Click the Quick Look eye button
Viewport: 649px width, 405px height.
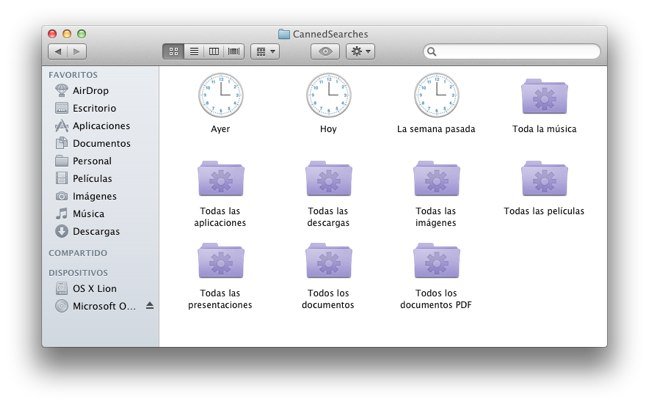pos(325,51)
